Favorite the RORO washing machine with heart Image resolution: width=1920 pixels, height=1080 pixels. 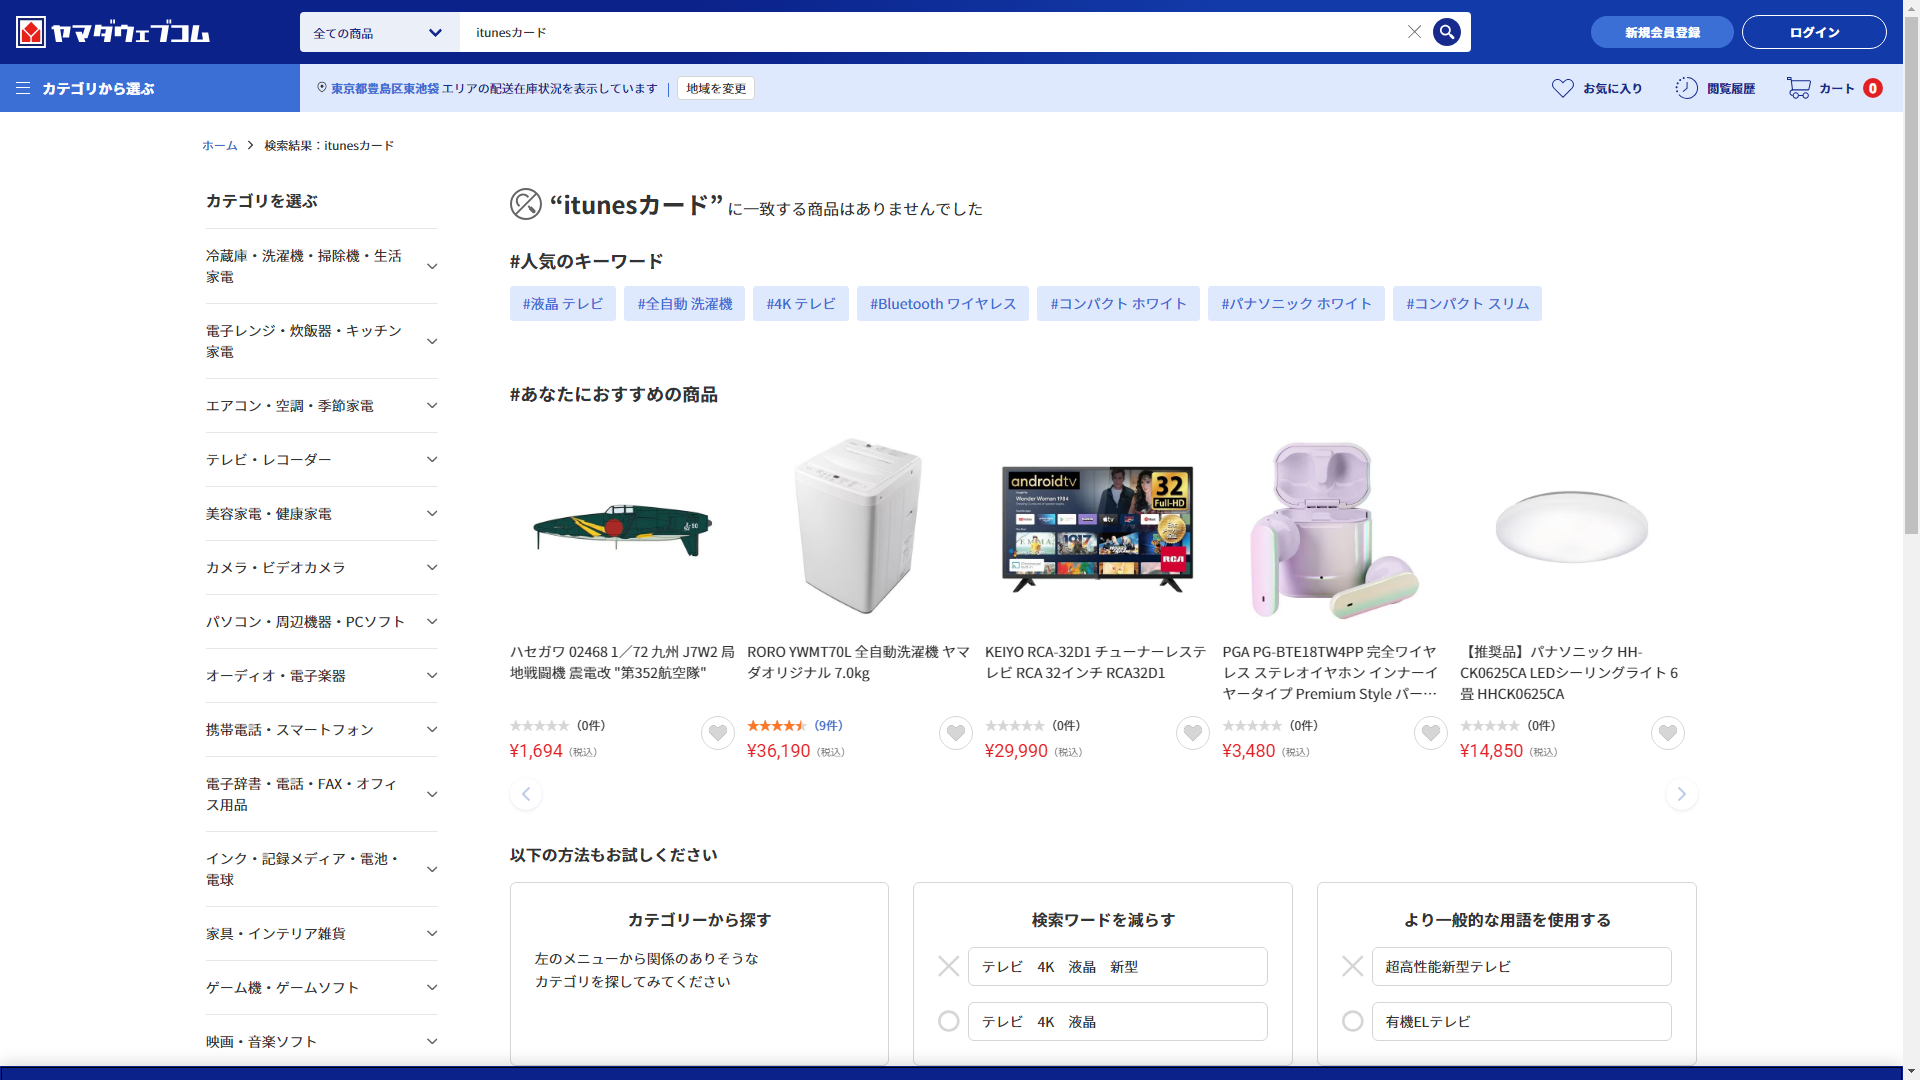click(955, 733)
